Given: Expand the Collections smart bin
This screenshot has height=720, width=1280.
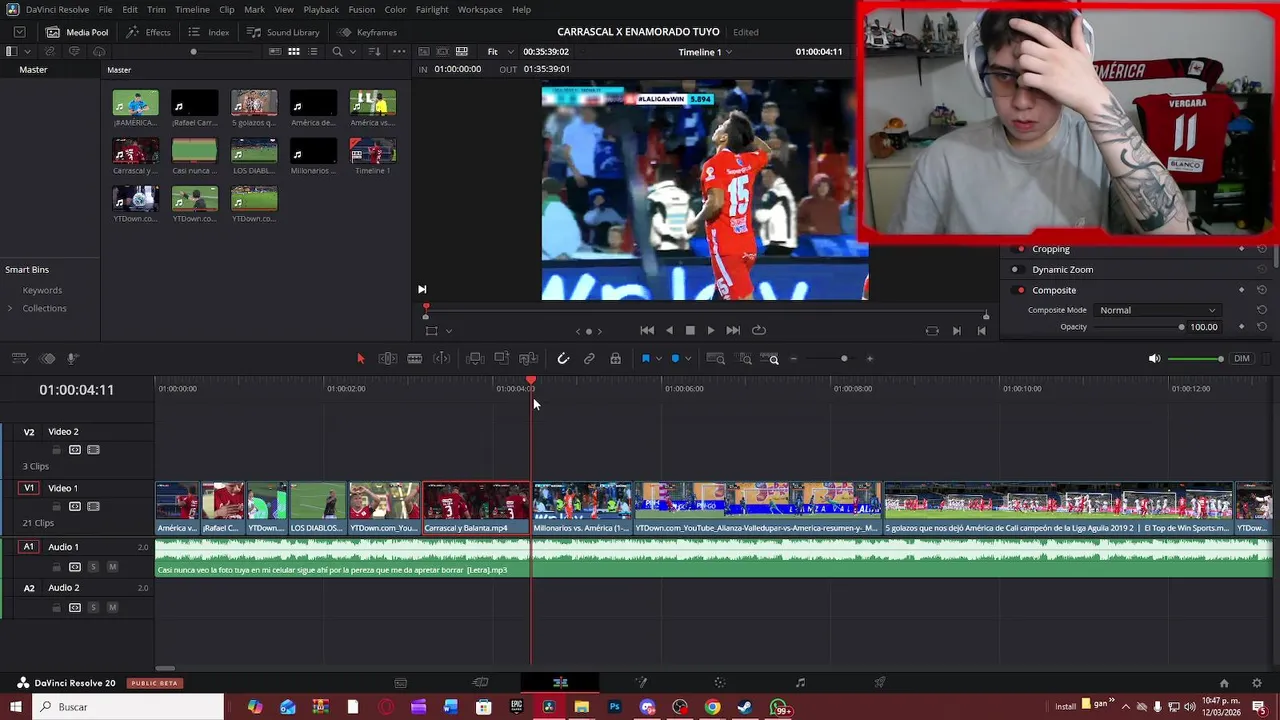Looking at the screenshot, I should [x=10, y=308].
